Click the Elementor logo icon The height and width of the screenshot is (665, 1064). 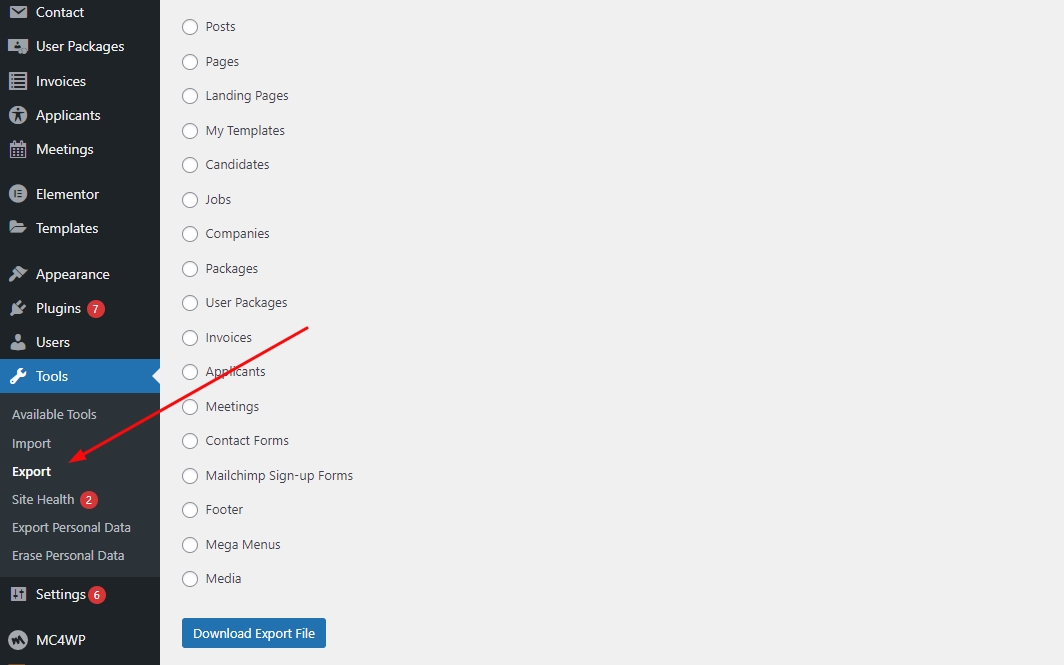point(18,194)
